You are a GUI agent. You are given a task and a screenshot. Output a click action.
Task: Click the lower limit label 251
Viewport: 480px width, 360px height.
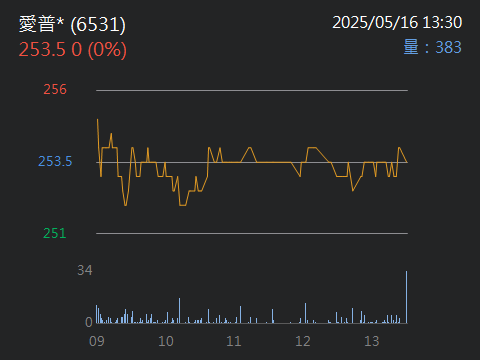point(55,233)
